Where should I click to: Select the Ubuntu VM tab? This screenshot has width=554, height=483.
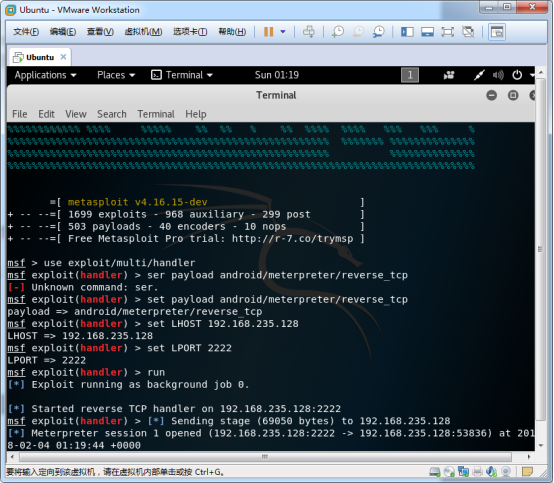40,57
